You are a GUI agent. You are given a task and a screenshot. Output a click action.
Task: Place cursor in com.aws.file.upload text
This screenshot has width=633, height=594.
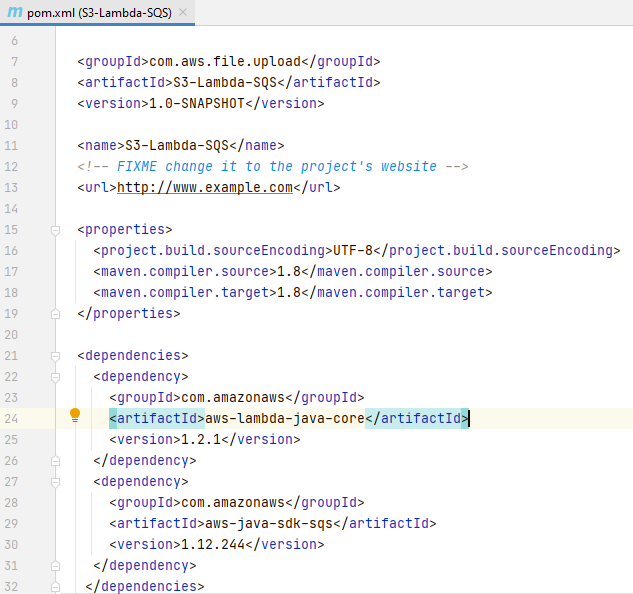point(225,61)
